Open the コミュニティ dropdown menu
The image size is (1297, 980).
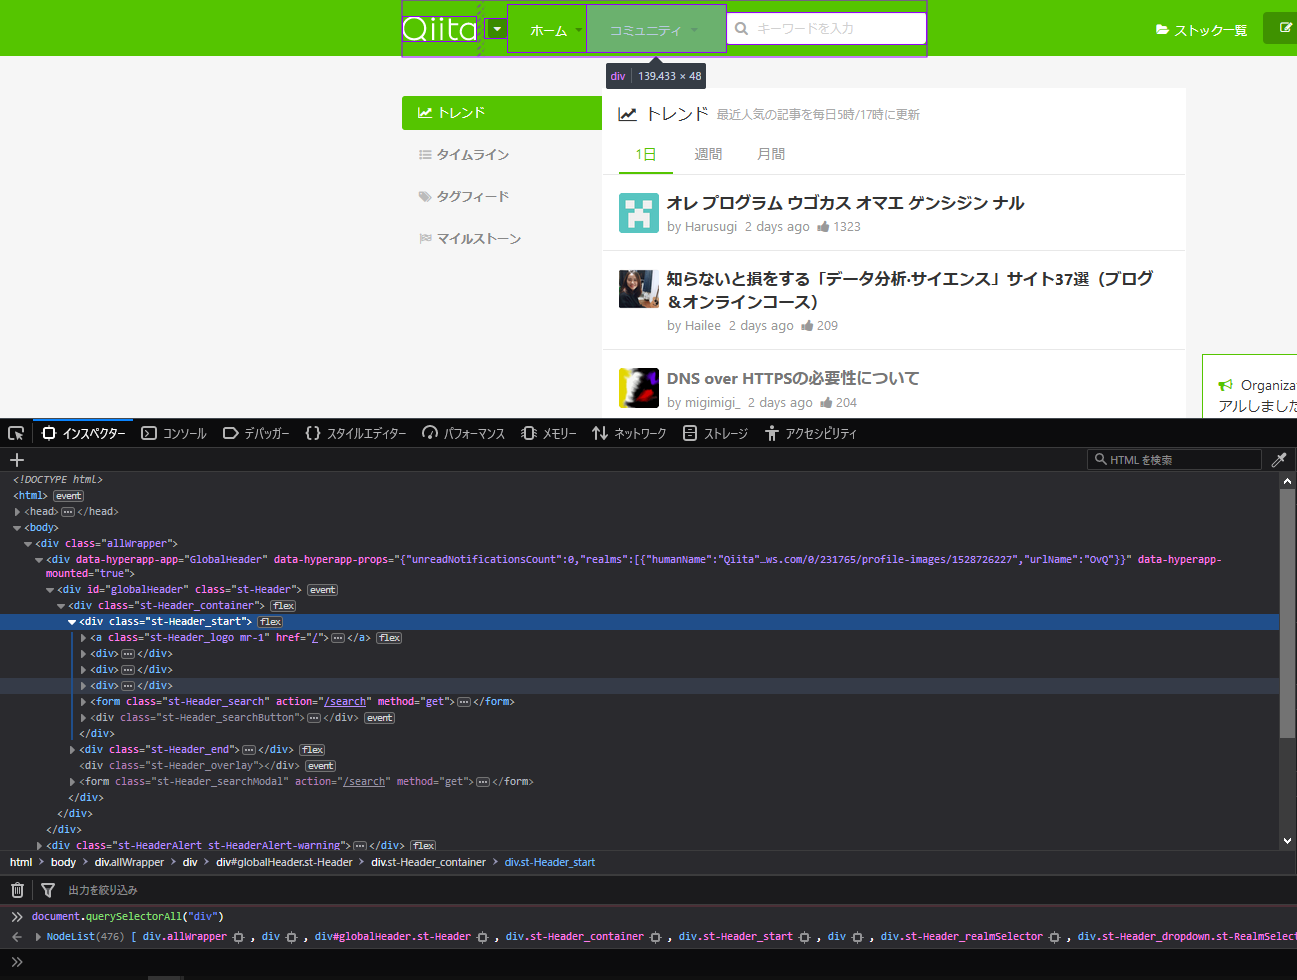[x=655, y=28]
